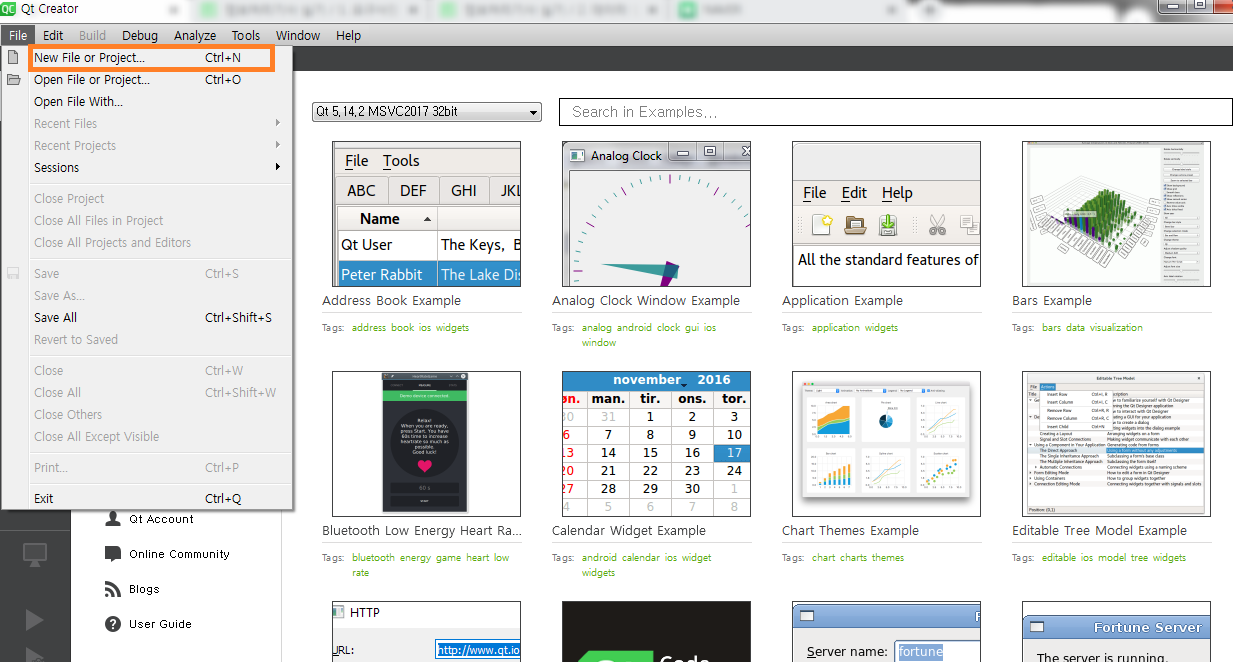Click the File menu header
This screenshot has width=1233, height=662.
click(x=18, y=35)
